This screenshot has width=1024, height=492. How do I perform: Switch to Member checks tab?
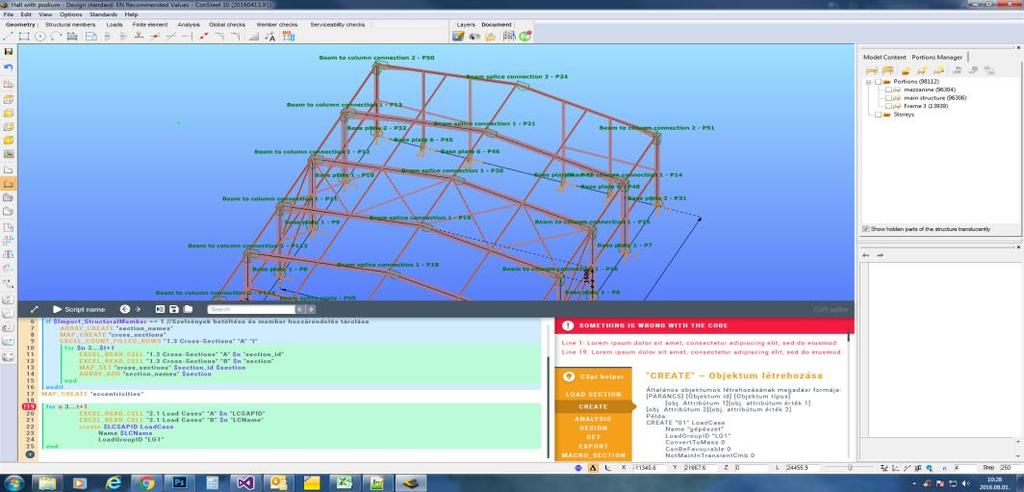click(x=277, y=25)
